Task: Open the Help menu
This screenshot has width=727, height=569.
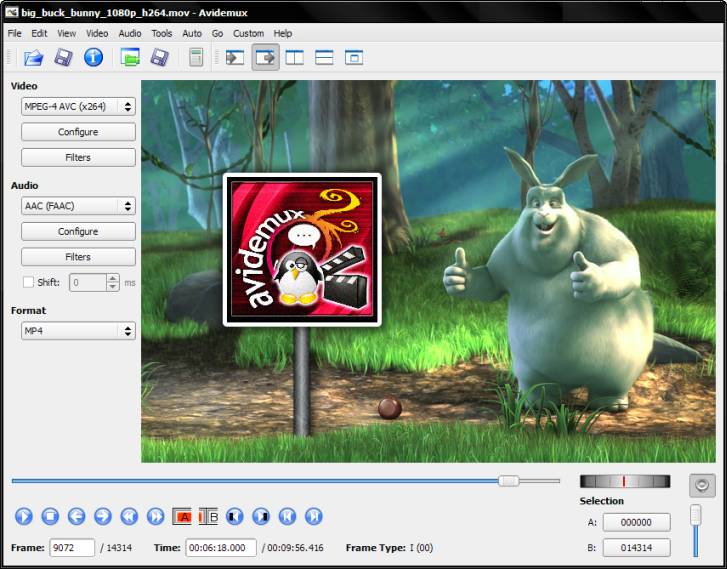Action: pyautogui.click(x=282, y=33)
